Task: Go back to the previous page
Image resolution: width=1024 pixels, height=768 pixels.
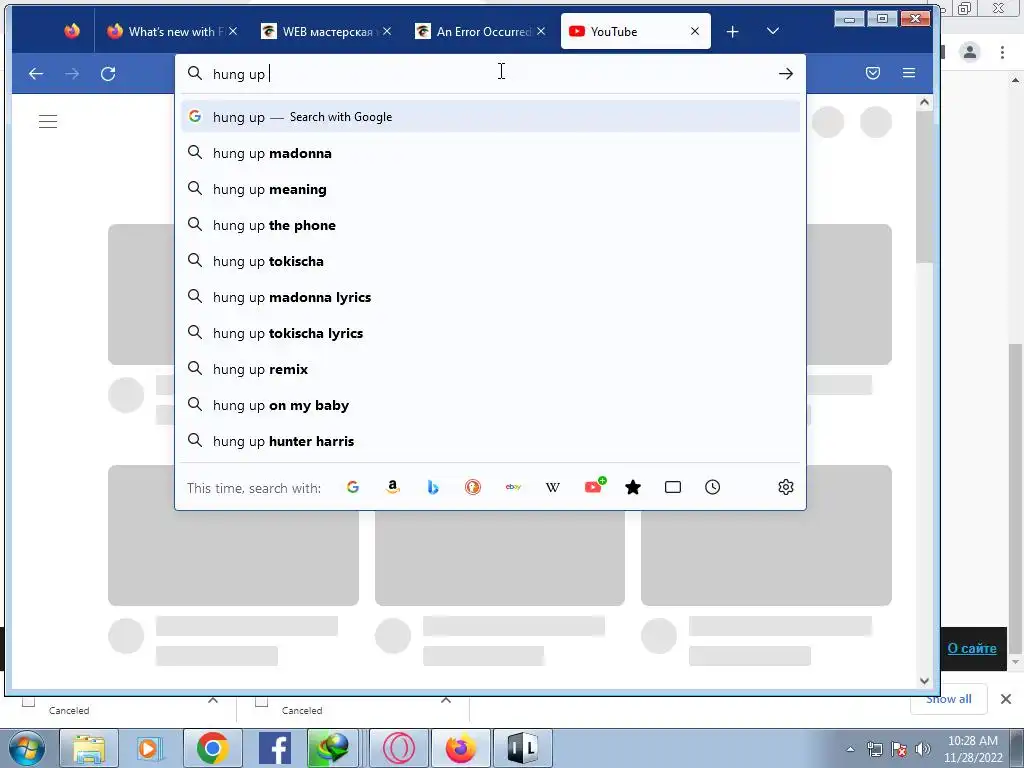Action: [x=36, y=74]
